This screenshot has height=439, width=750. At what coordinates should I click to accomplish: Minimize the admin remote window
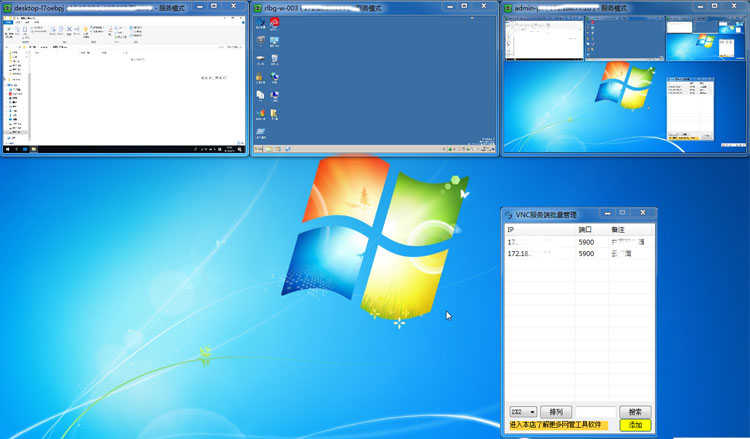point(701,6)
